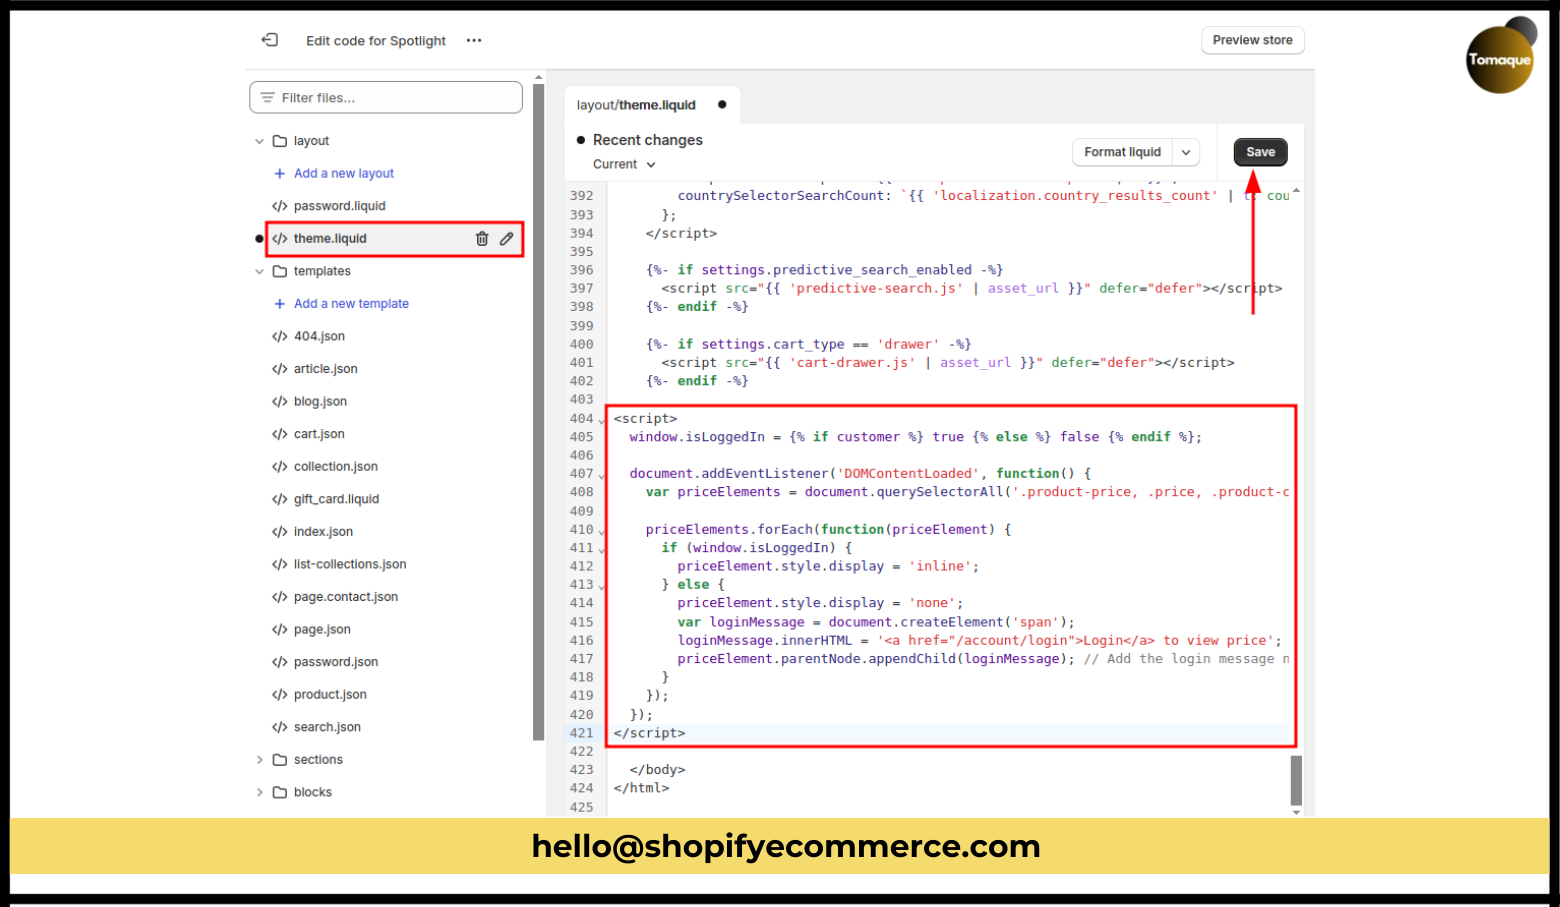Click the code icon beside cart.json

pos(280,434)
